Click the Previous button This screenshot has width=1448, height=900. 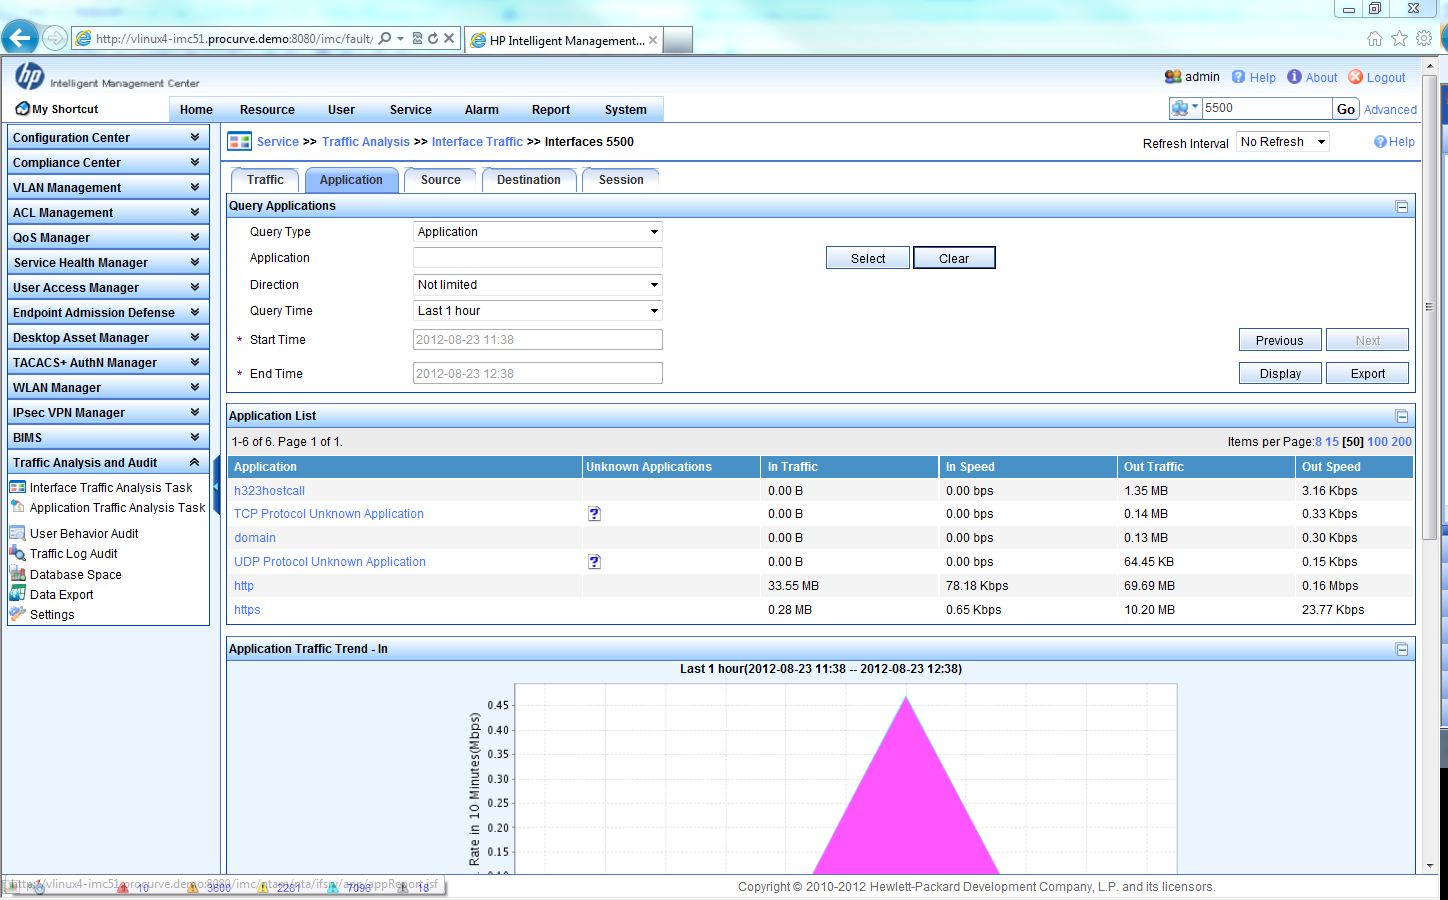1280,340
